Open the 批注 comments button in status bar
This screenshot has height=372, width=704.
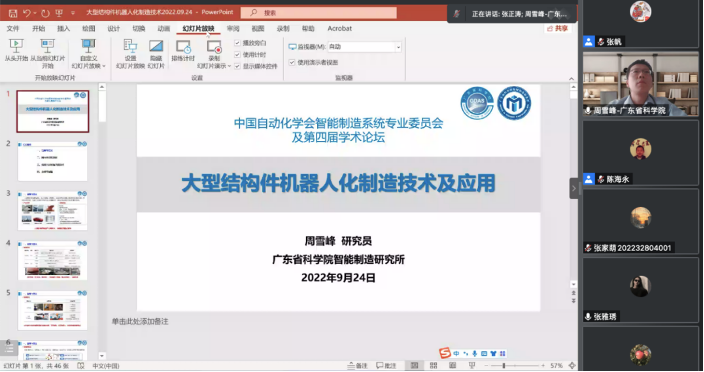[x=386, y=366]
